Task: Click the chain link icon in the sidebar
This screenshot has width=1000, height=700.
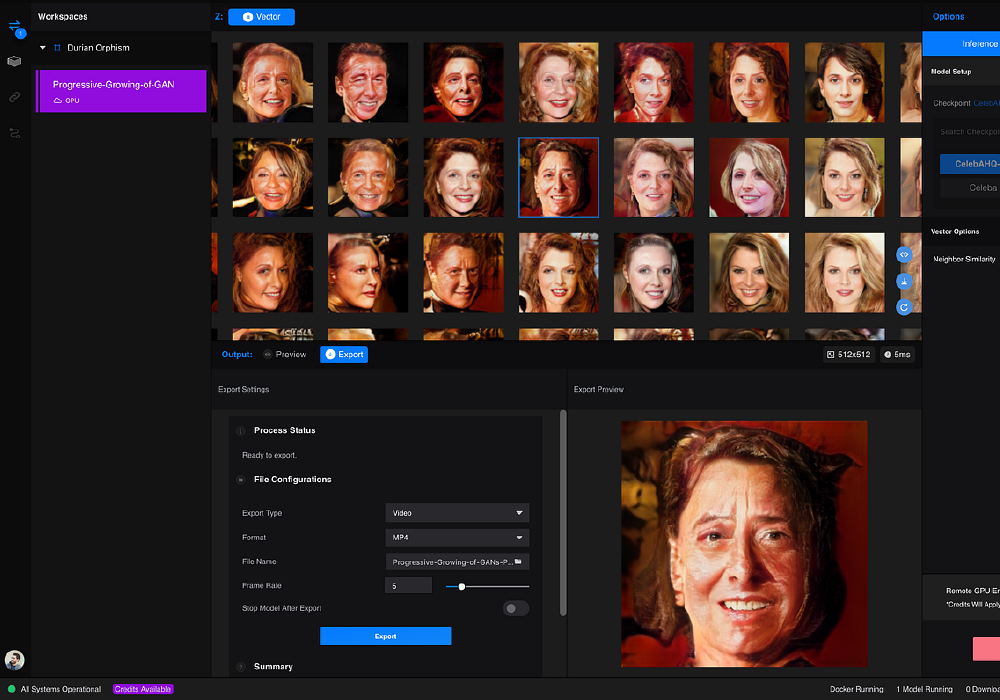Action: [x=14, y=97]
